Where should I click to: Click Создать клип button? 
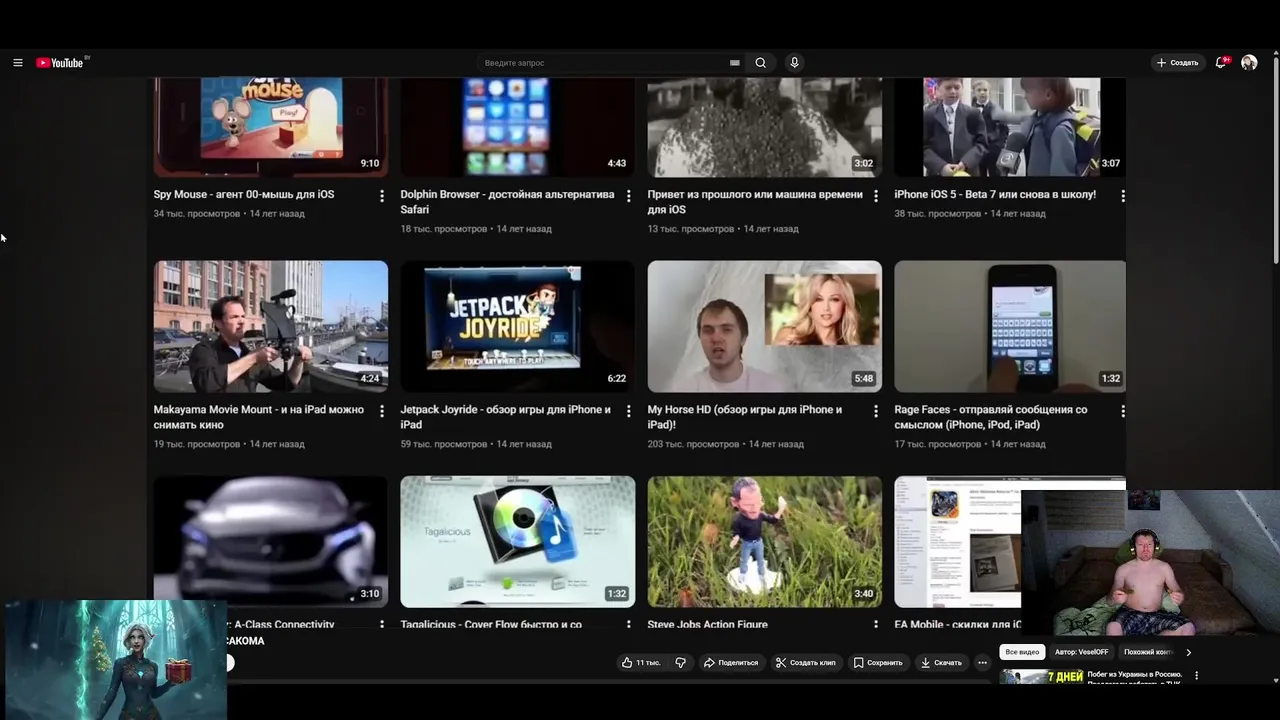[x=805, y=662]
